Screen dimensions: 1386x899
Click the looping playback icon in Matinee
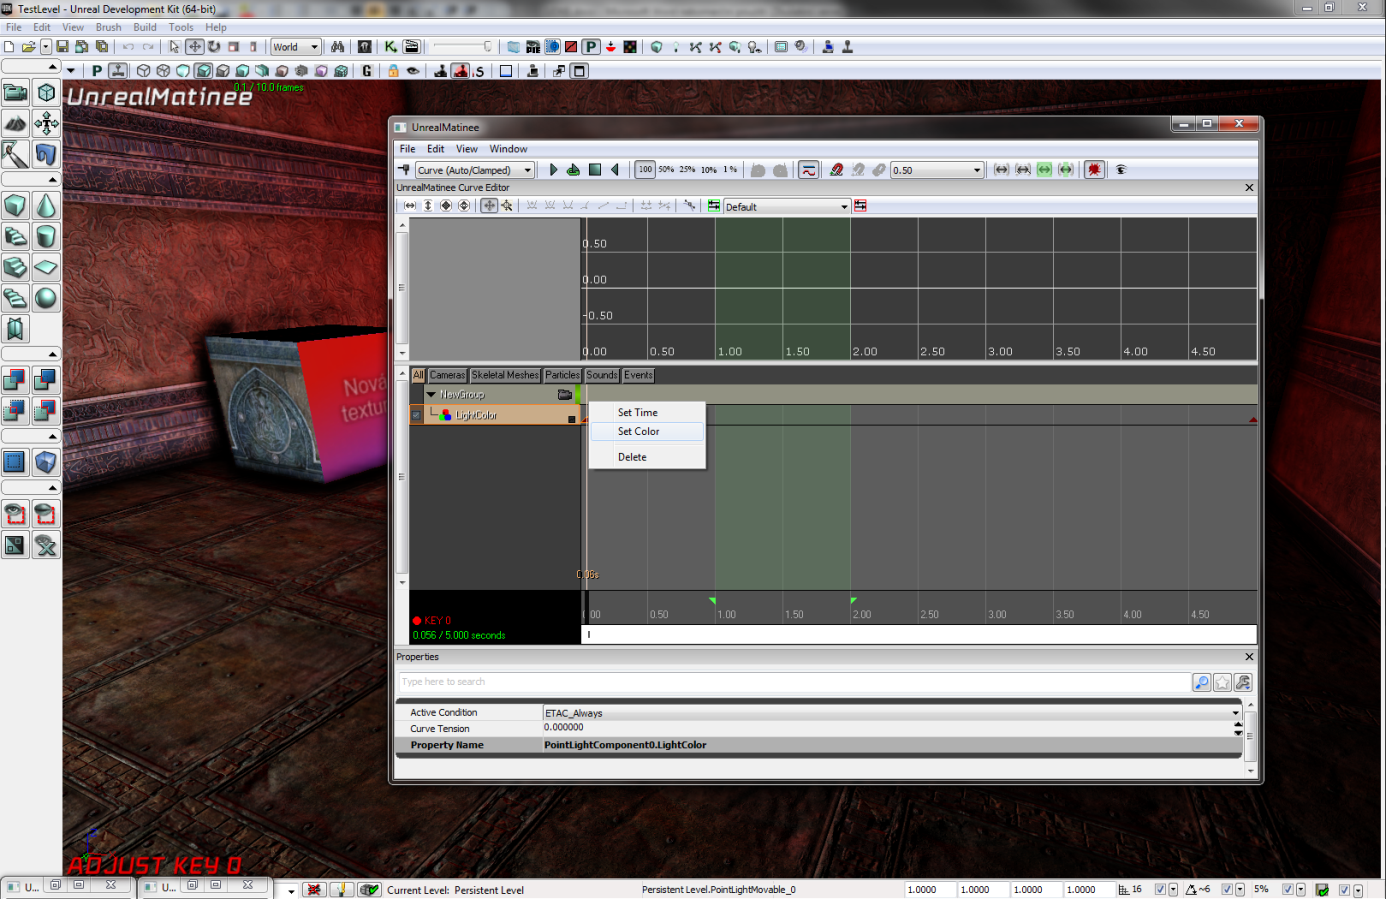click(x=573, y=170)
